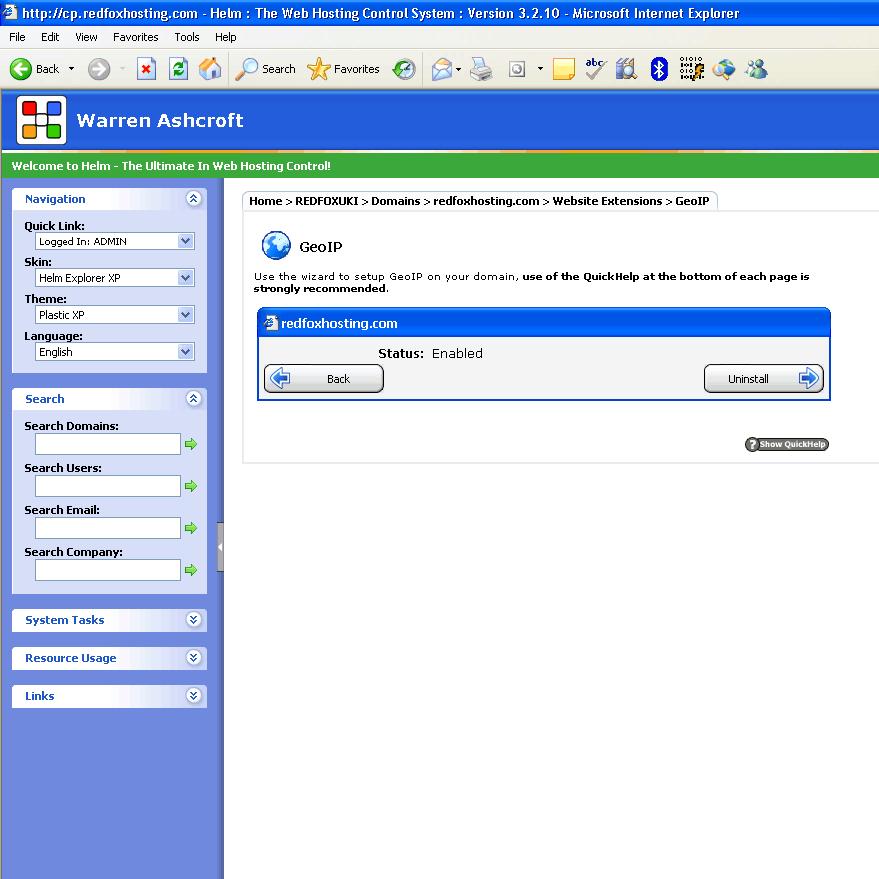Click the page icon beside redfoxhosting.com header
The width and height of the screenshot is (879, 879).
pos(271,323)
